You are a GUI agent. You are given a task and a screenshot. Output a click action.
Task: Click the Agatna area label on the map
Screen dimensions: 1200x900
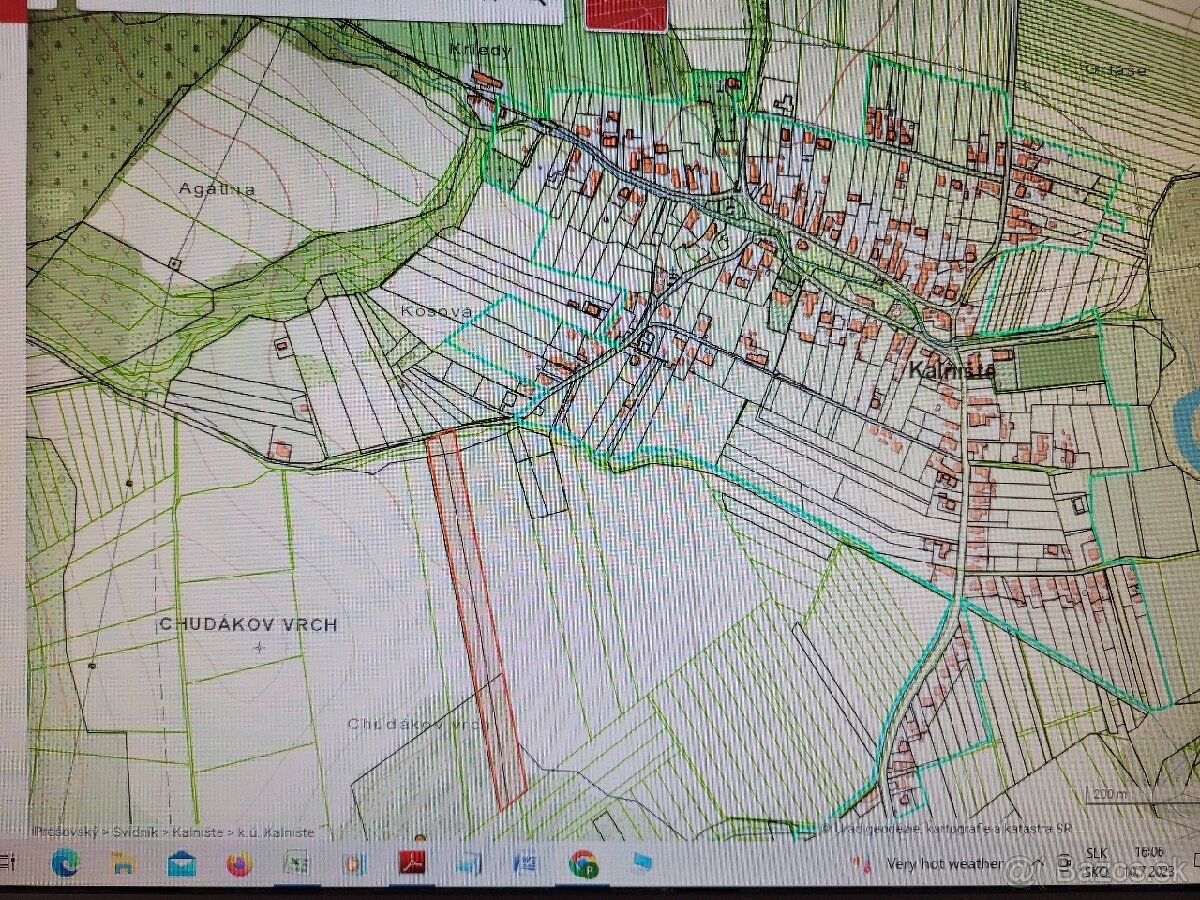[x=217, y=188]
